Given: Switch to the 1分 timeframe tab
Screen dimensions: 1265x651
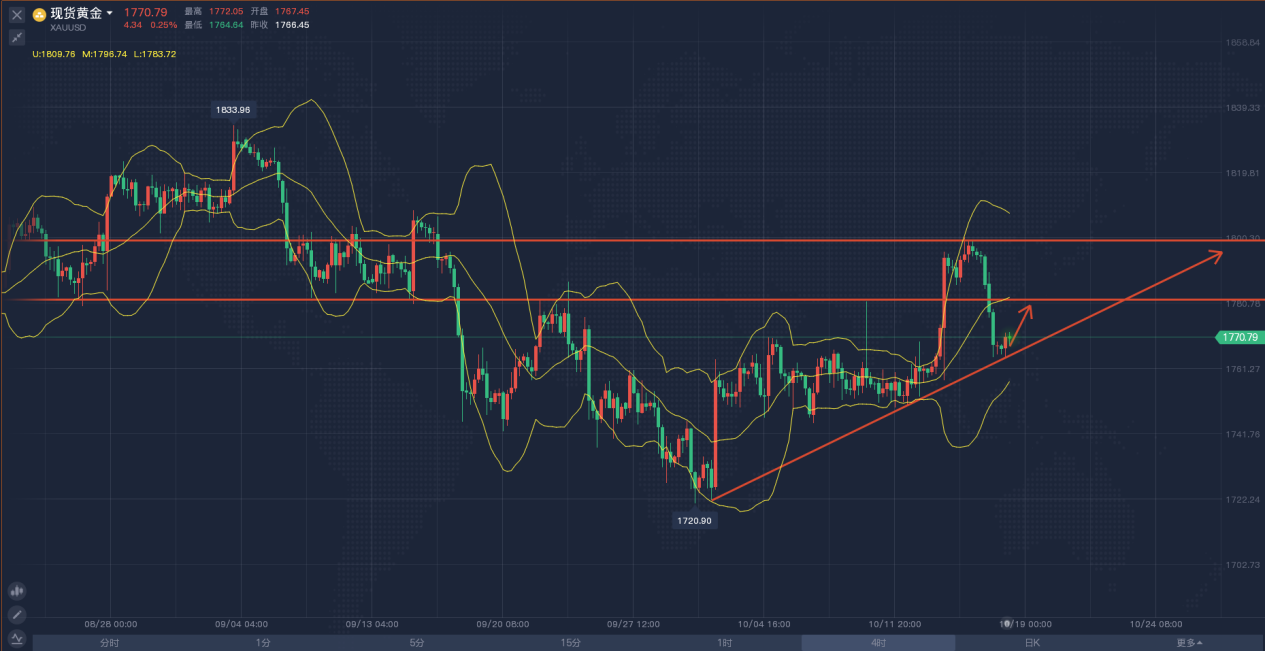Looking at the screenshot, I should tap(263, 643).
